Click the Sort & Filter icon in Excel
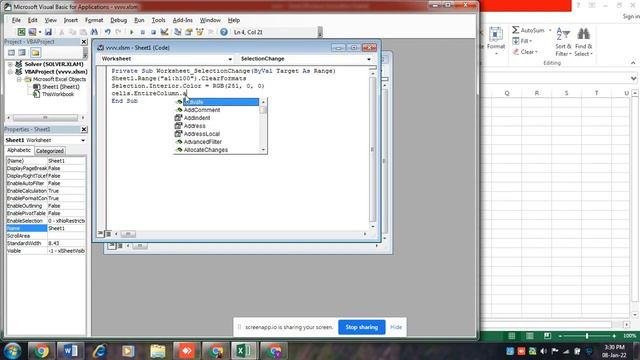 coord(563,34)
